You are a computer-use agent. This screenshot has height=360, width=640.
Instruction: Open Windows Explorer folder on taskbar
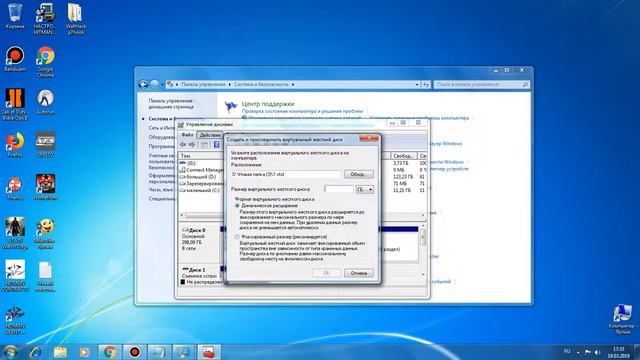60,352
